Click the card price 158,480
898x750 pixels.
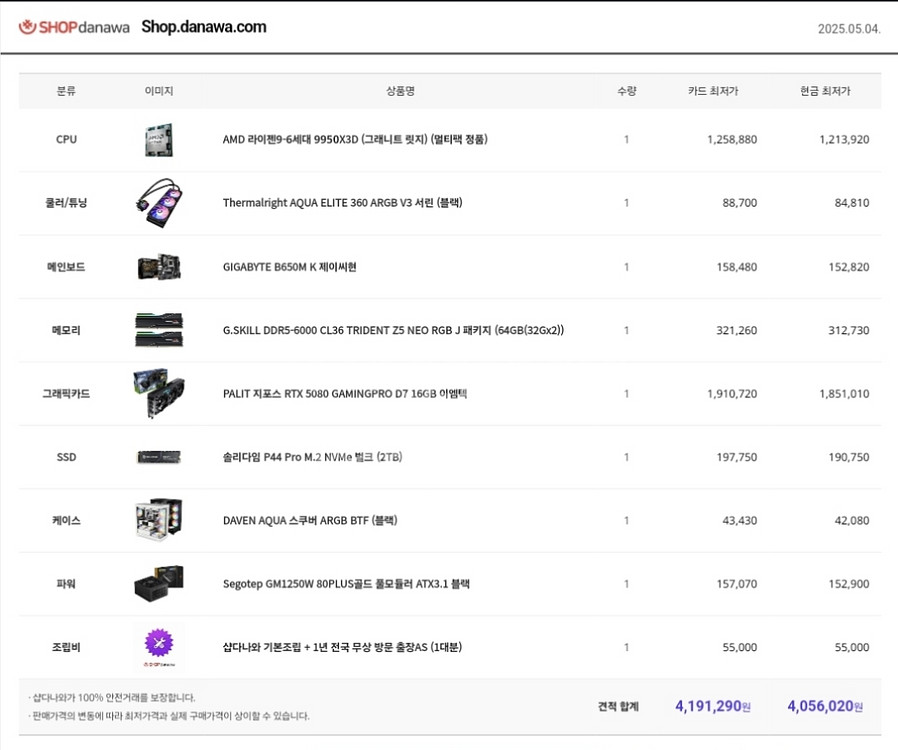(x=736, y=267)
